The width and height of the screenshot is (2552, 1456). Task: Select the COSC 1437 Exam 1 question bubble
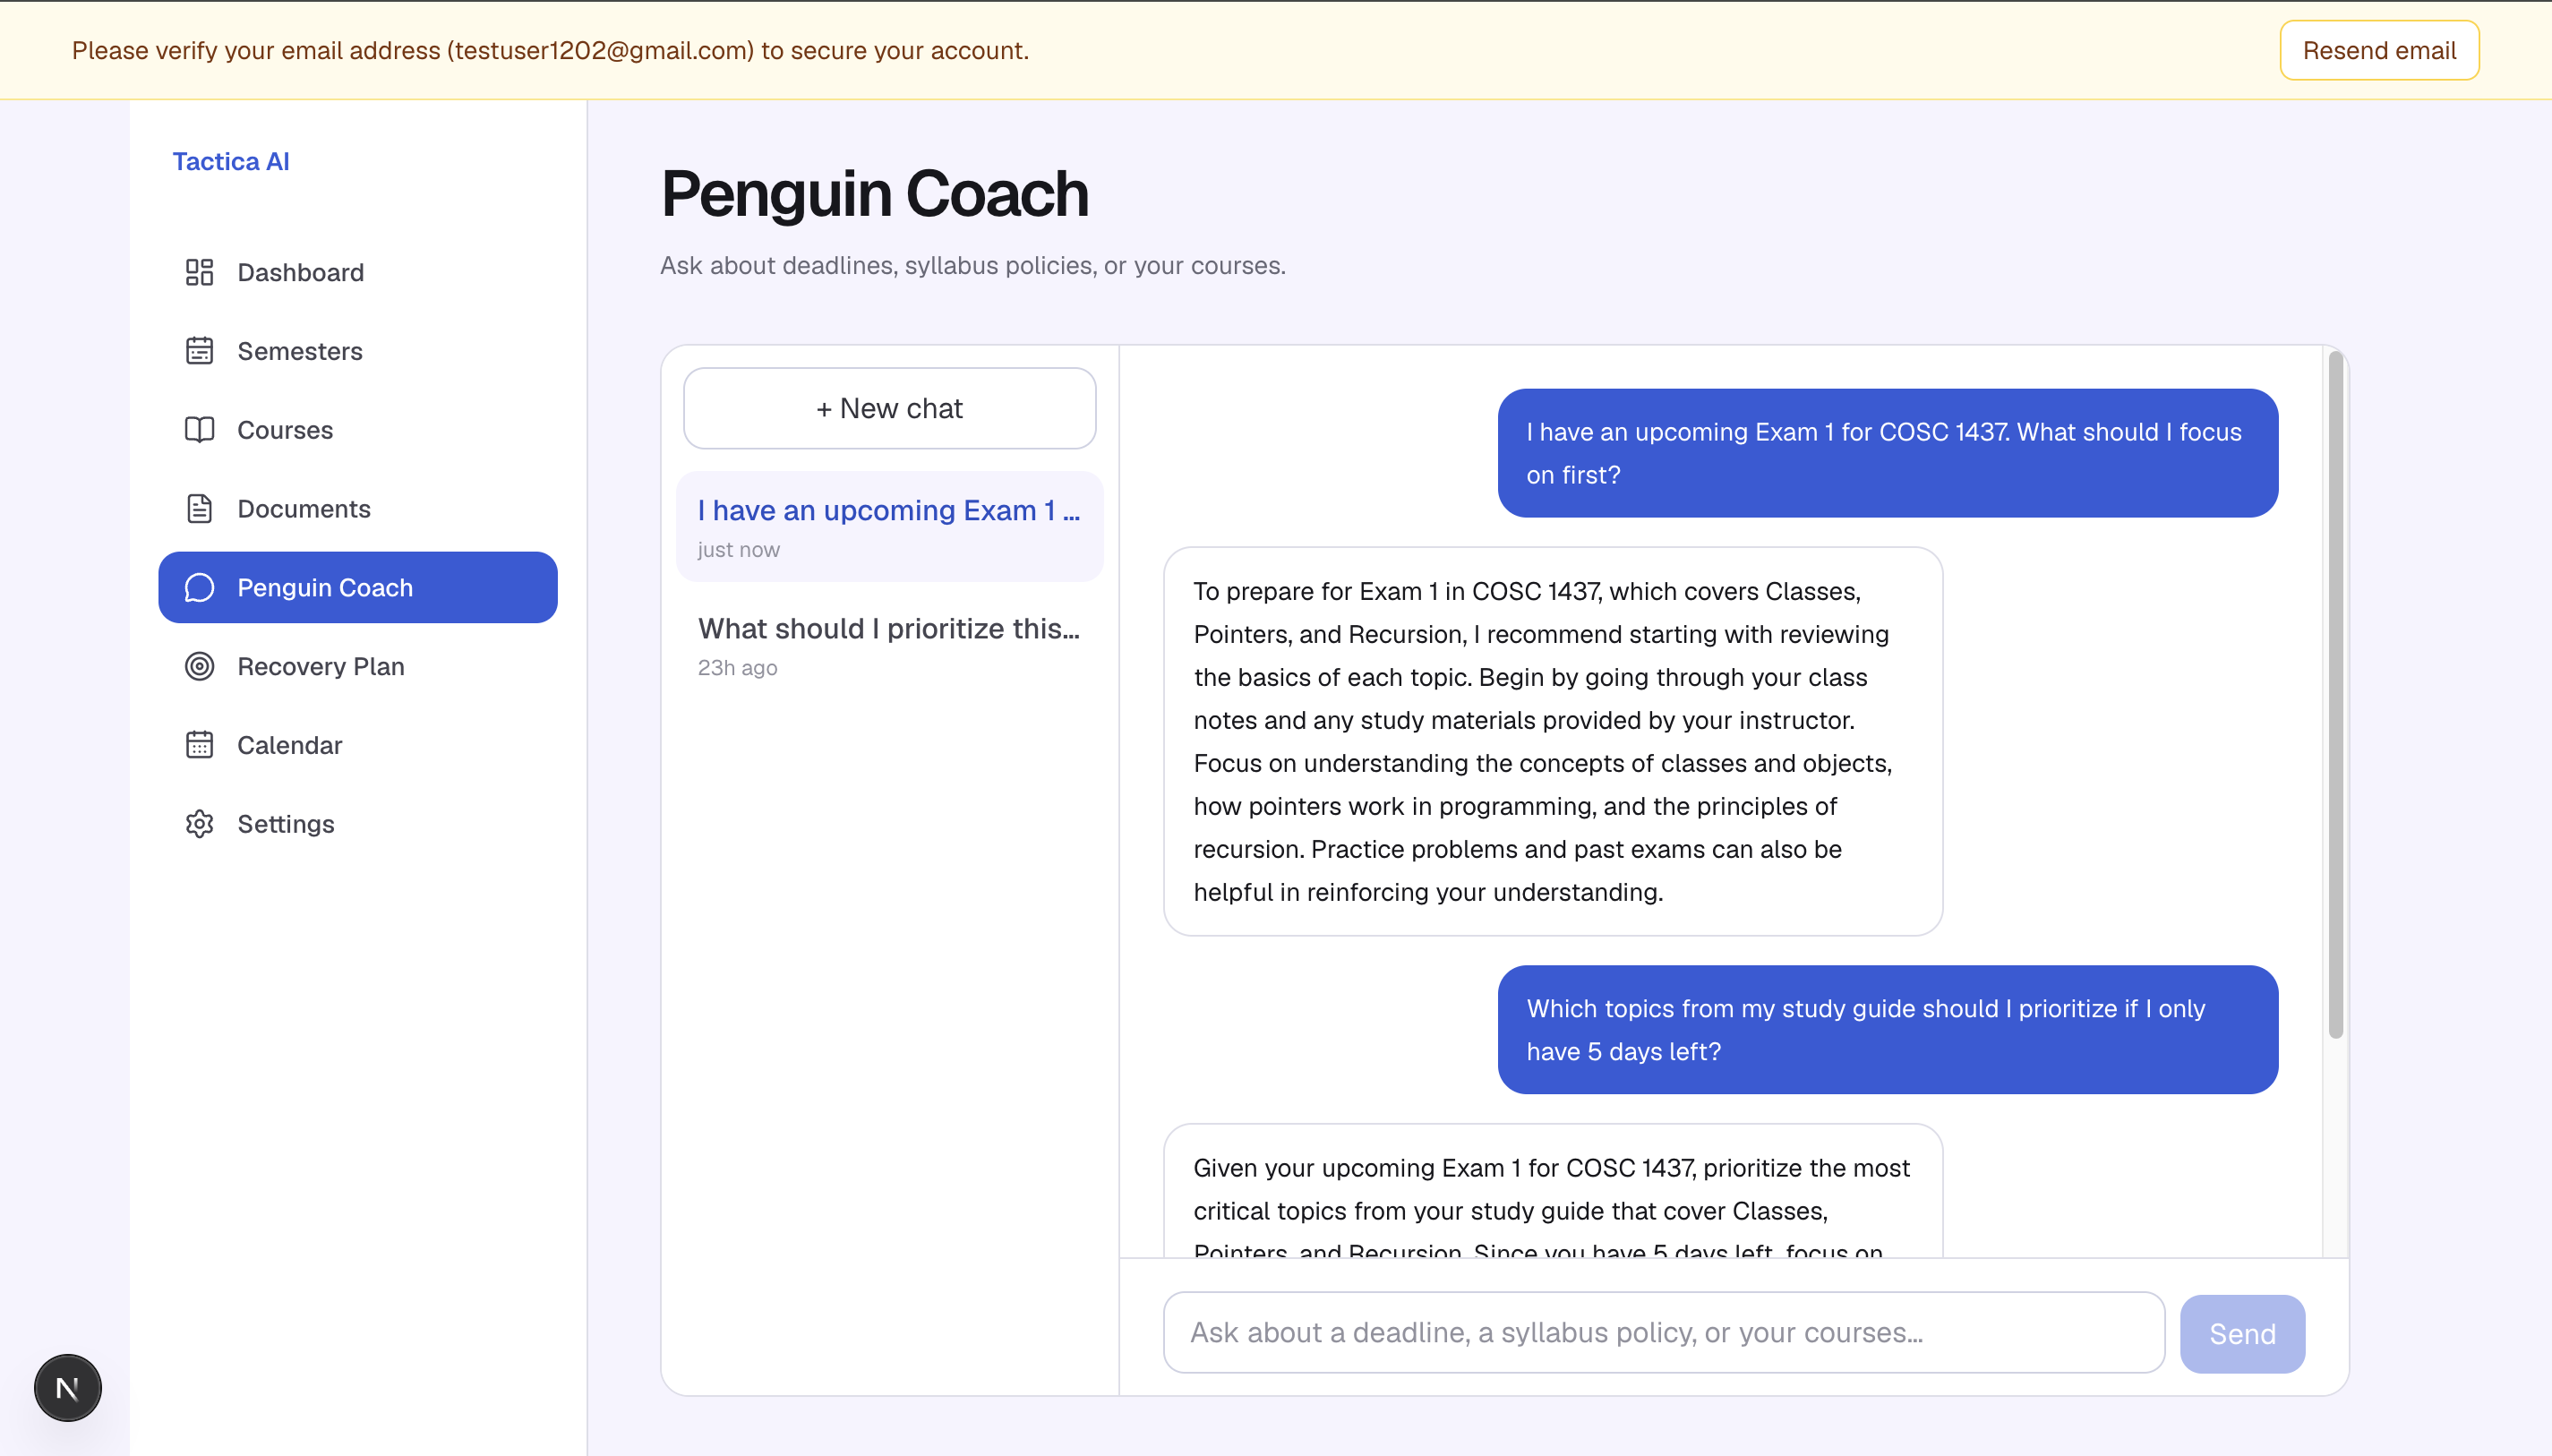[x=1888, y=453]
